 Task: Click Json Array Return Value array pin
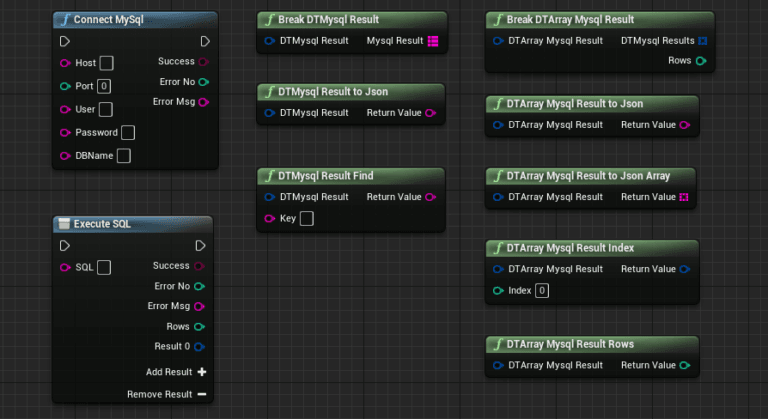point(684,197)
